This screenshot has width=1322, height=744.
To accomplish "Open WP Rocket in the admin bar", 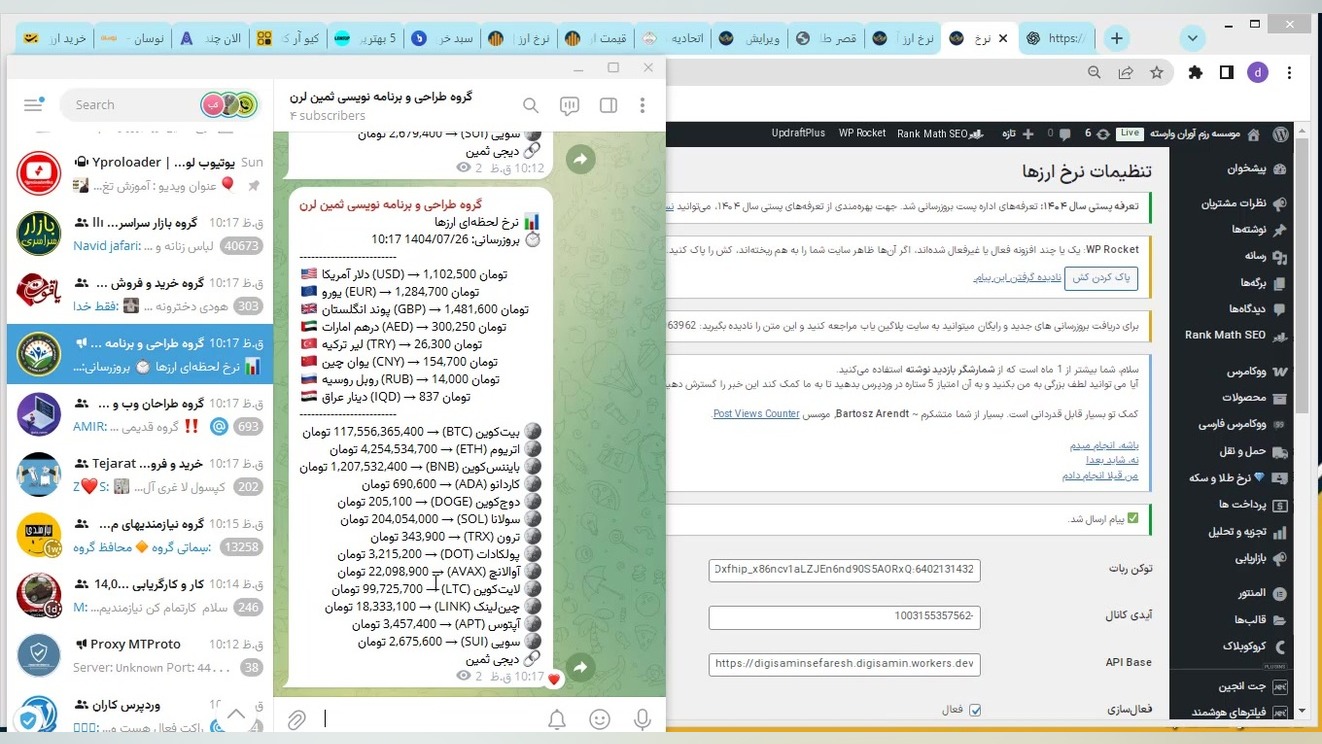I will pyautogui.click(x=862, y=134).
